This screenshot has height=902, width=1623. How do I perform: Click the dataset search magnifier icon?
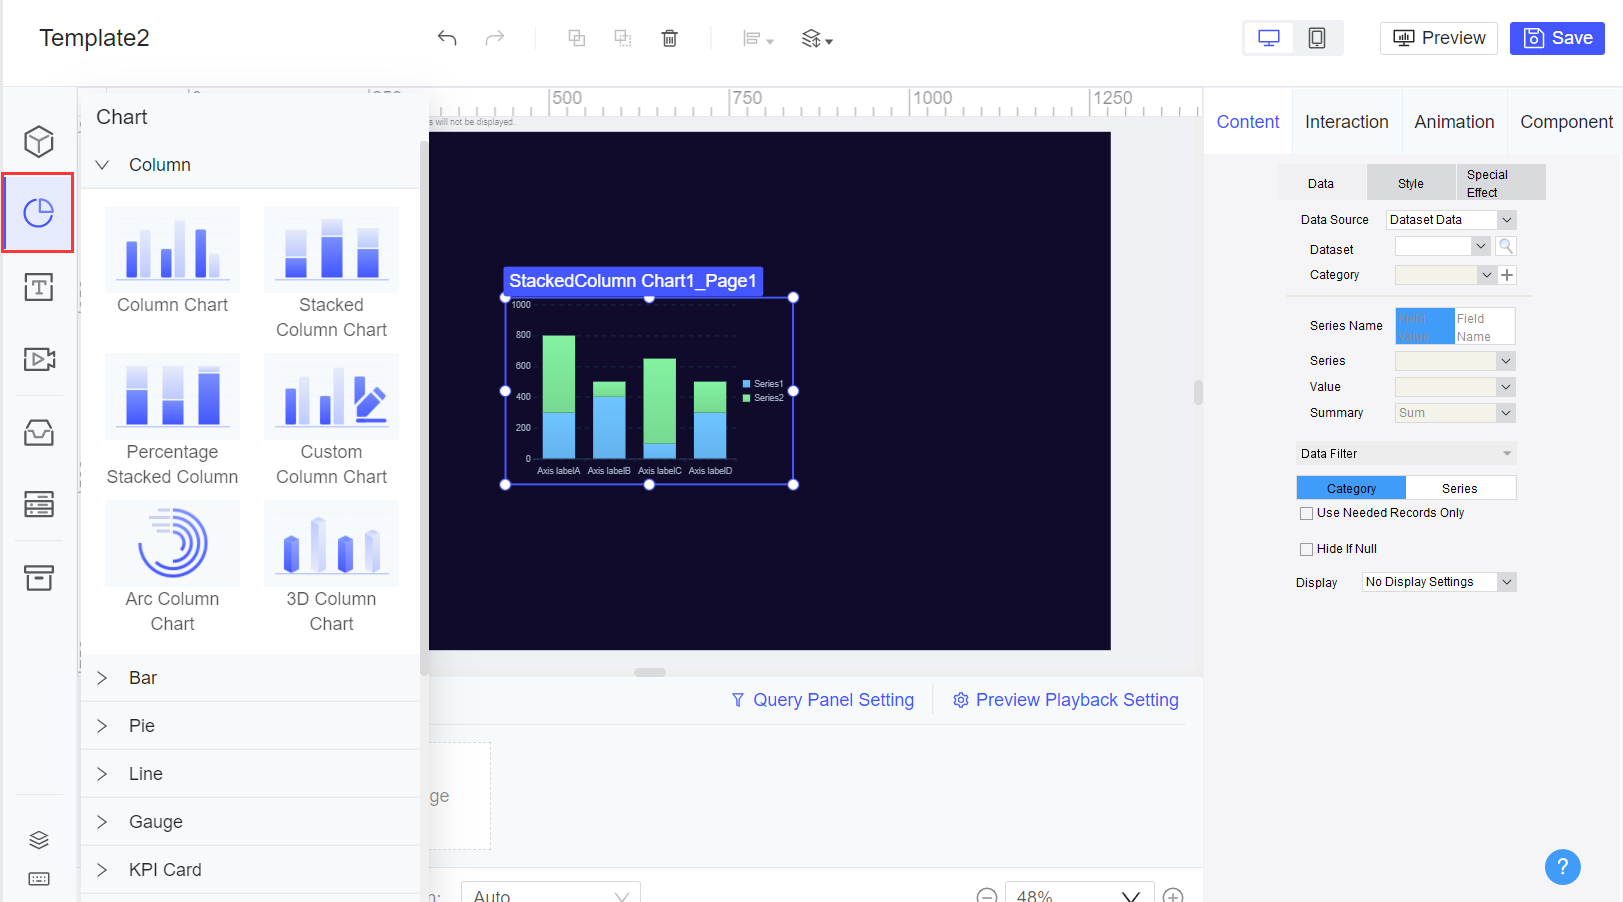1506,245
